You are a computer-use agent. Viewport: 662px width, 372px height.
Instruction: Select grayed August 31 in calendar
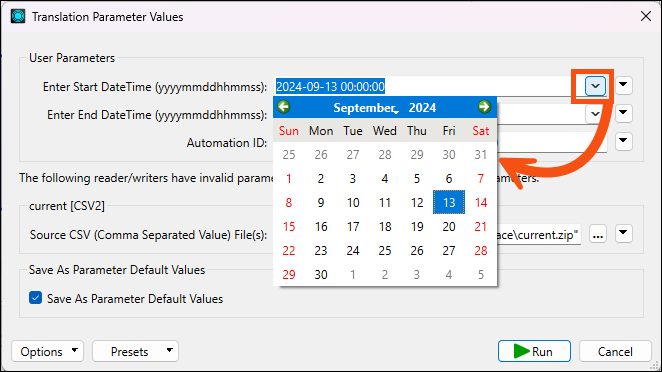481,155
